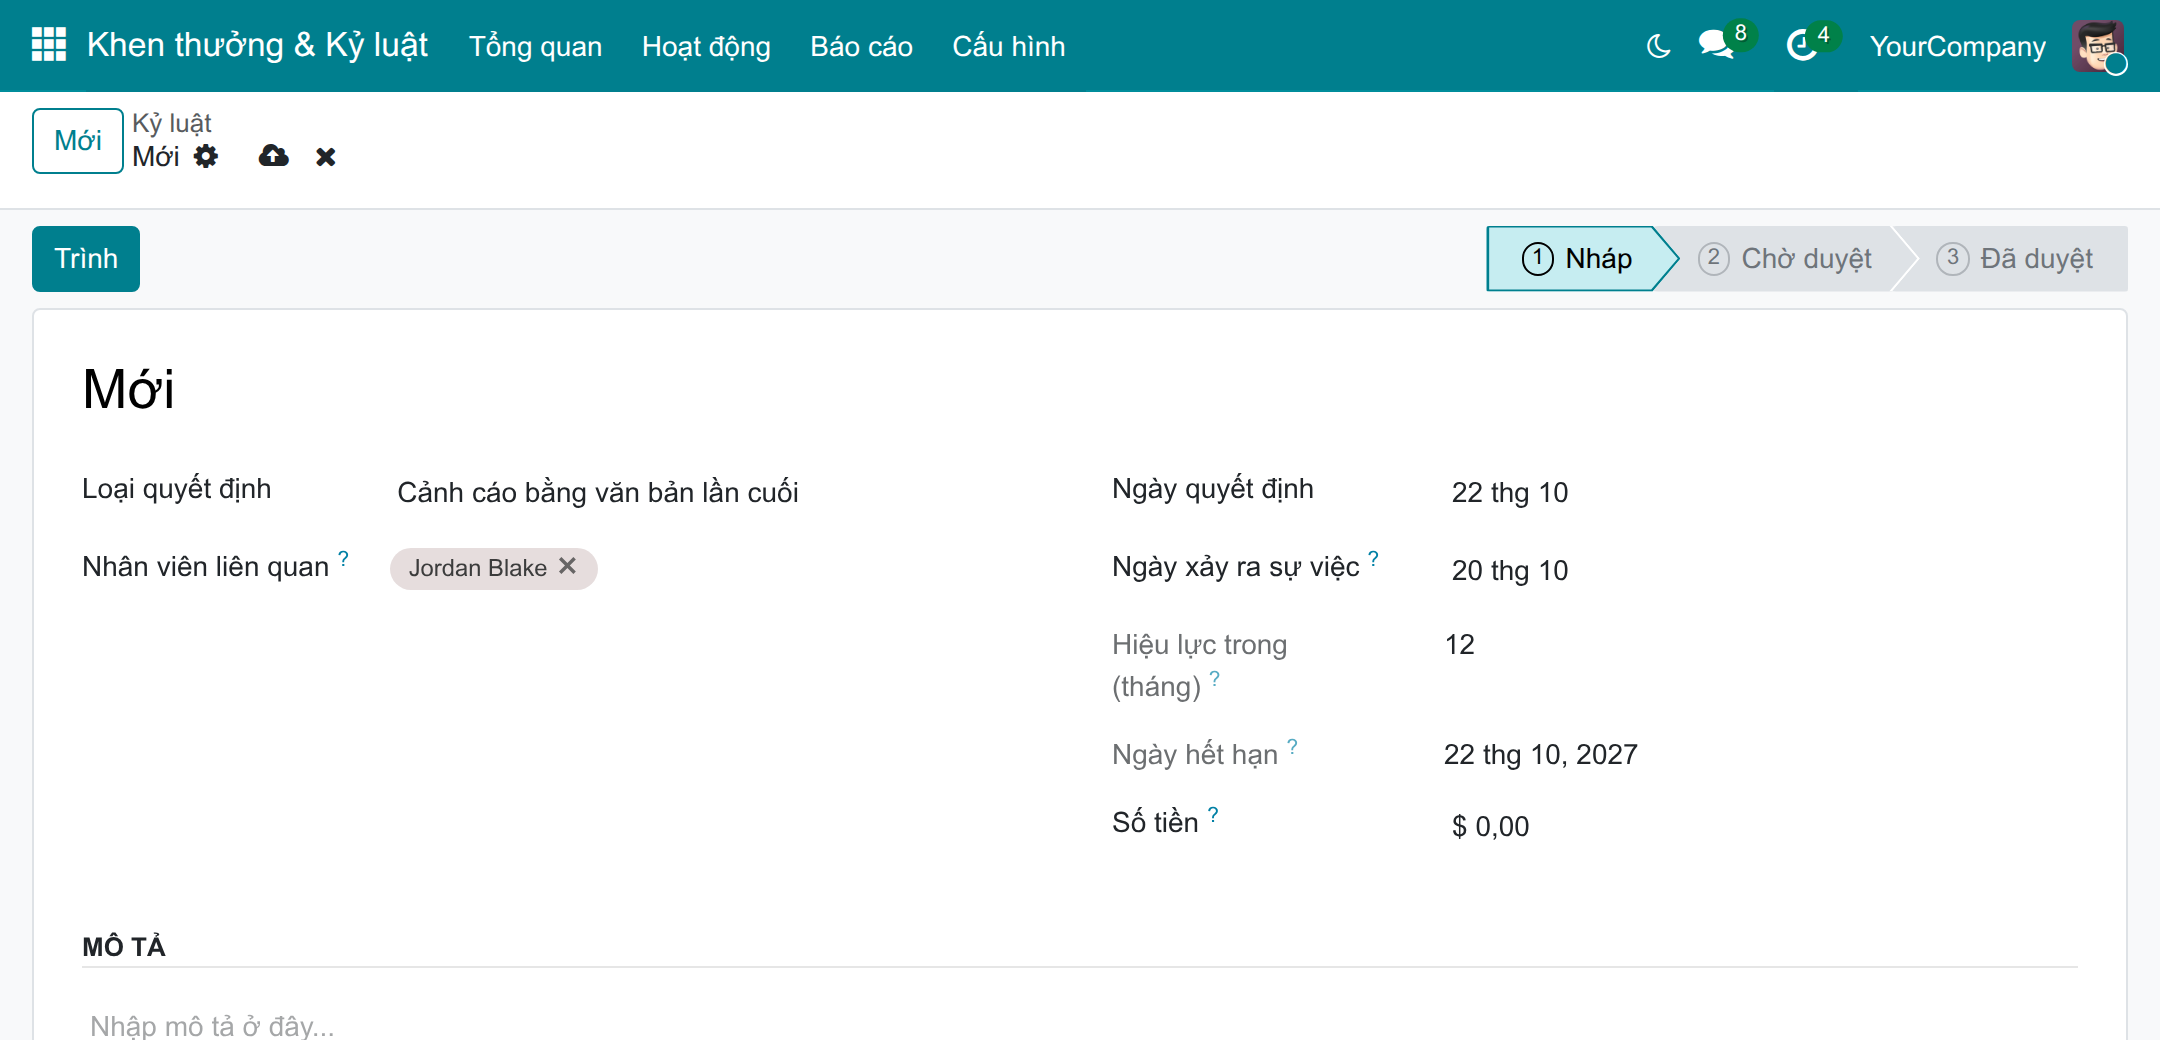Click the gear actions icon next to Mới

[x=206, y=156]
